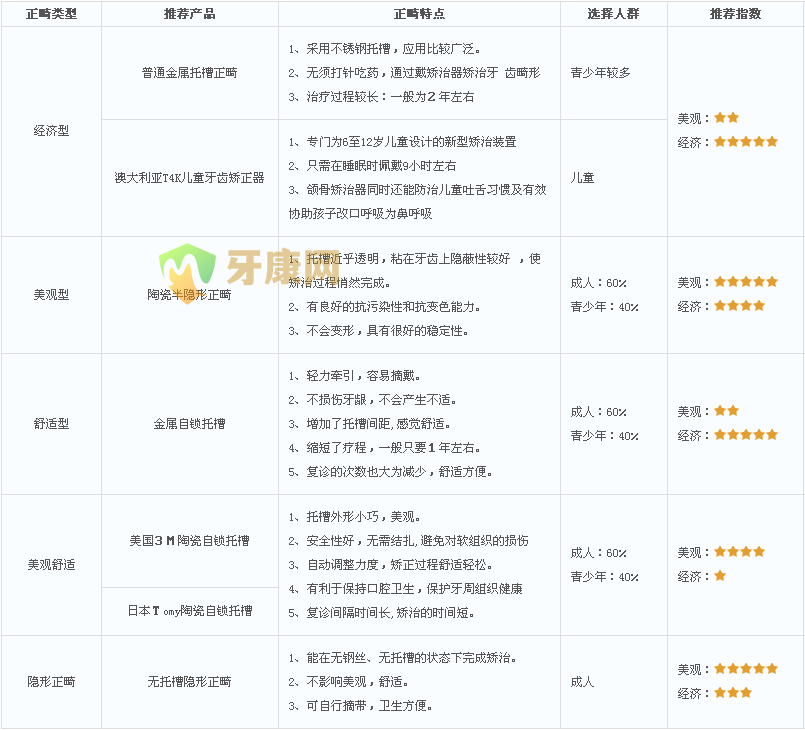Click the 选择人群 column header
Viewport: 805px width, 730px height.
(x=614, y=14)
